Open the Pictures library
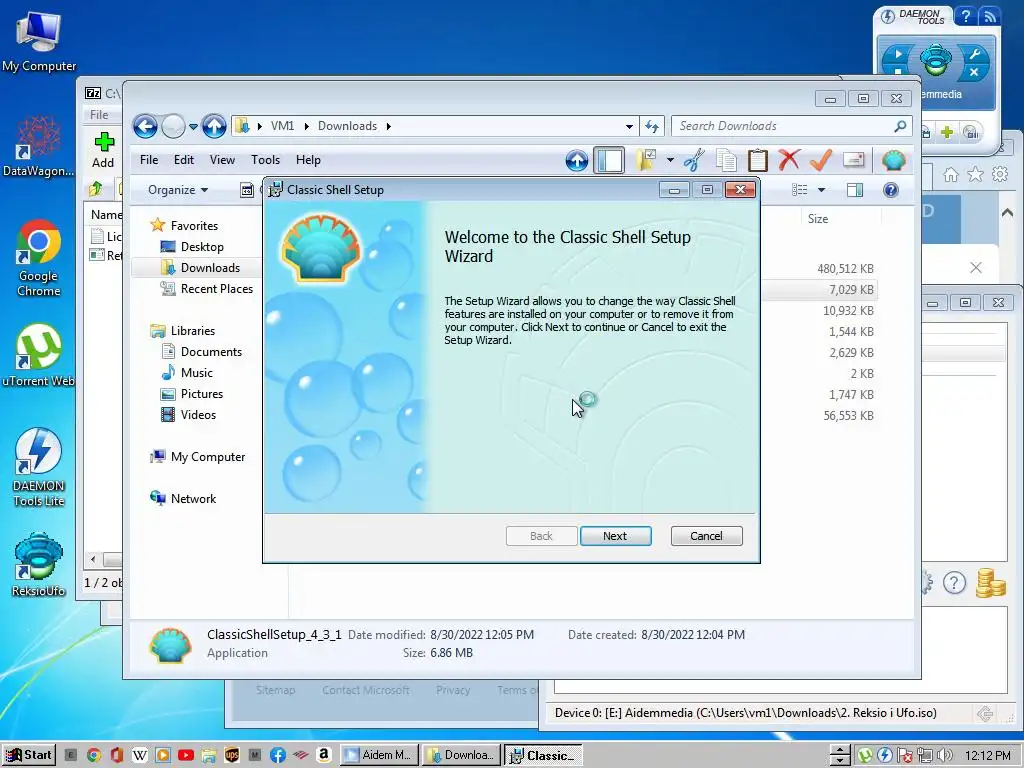 click(202, 394)
